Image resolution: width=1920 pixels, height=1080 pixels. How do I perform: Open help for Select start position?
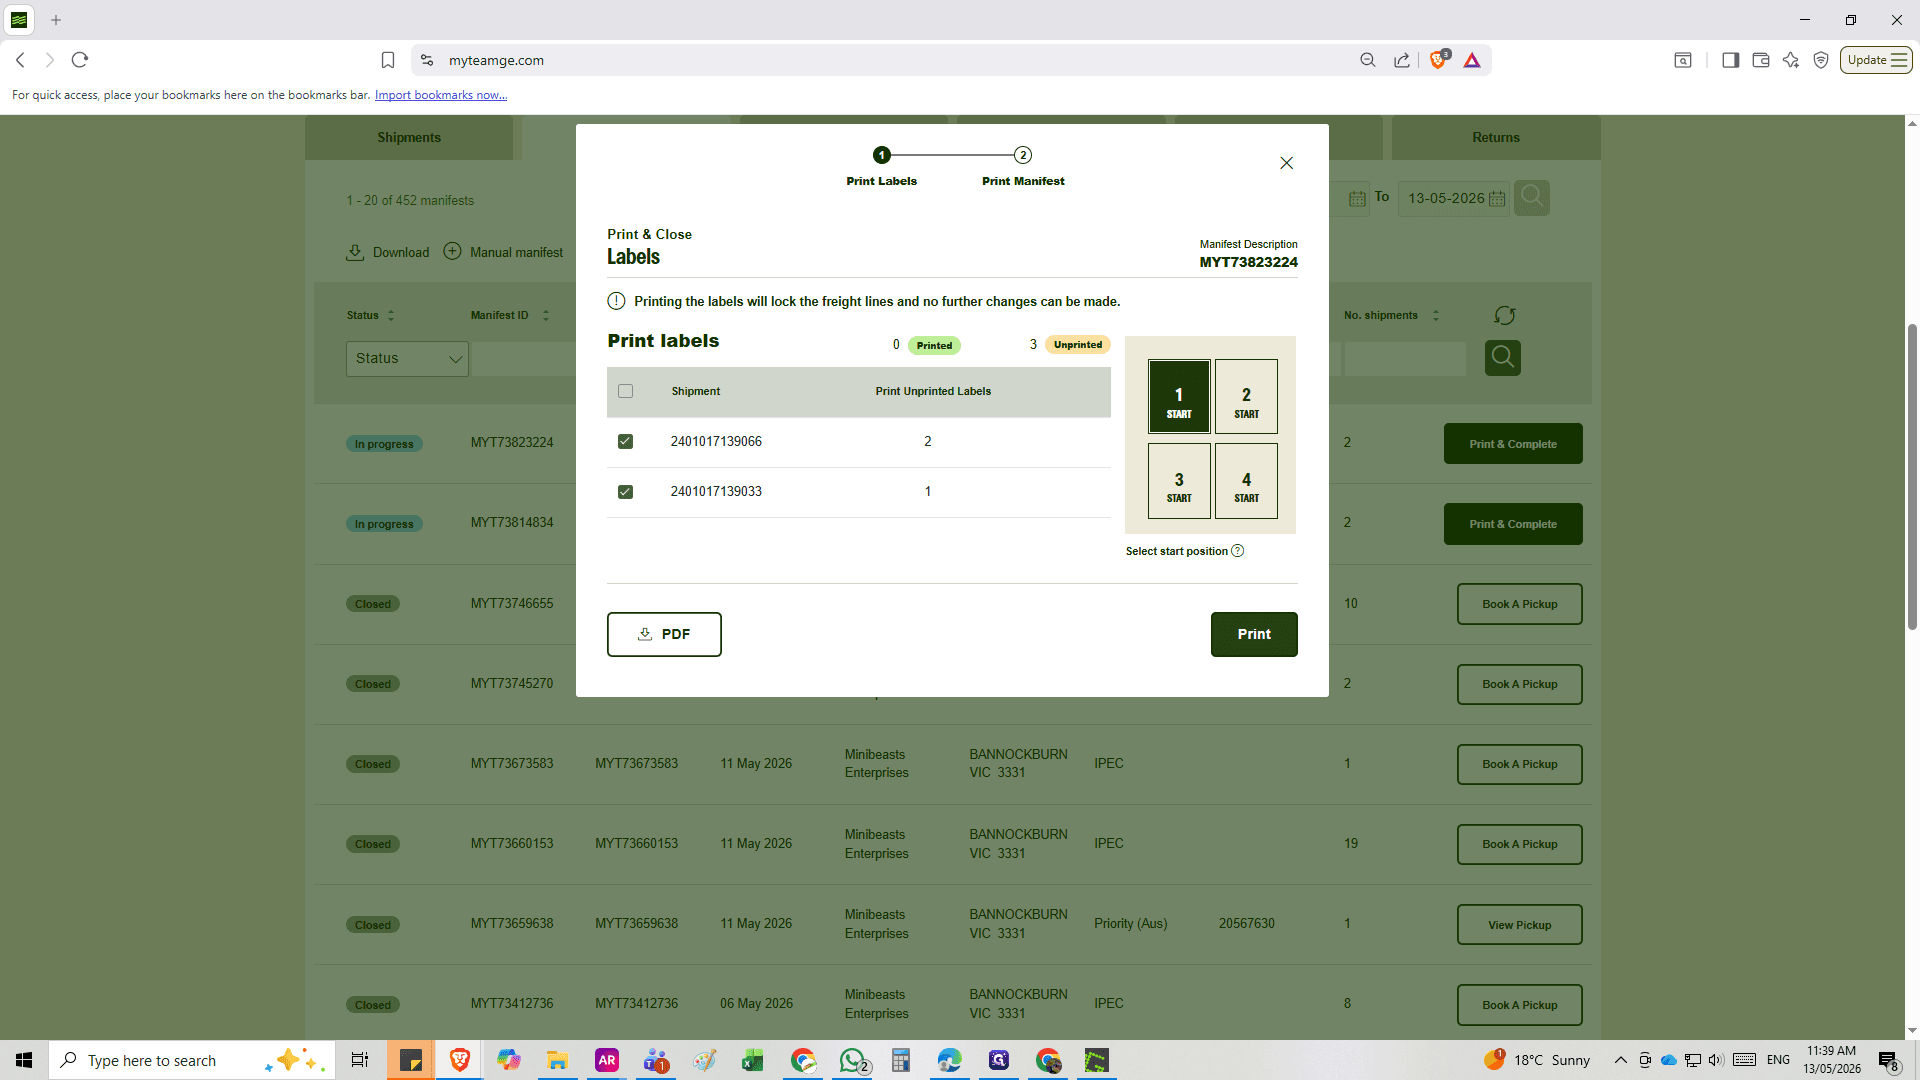1237,551
